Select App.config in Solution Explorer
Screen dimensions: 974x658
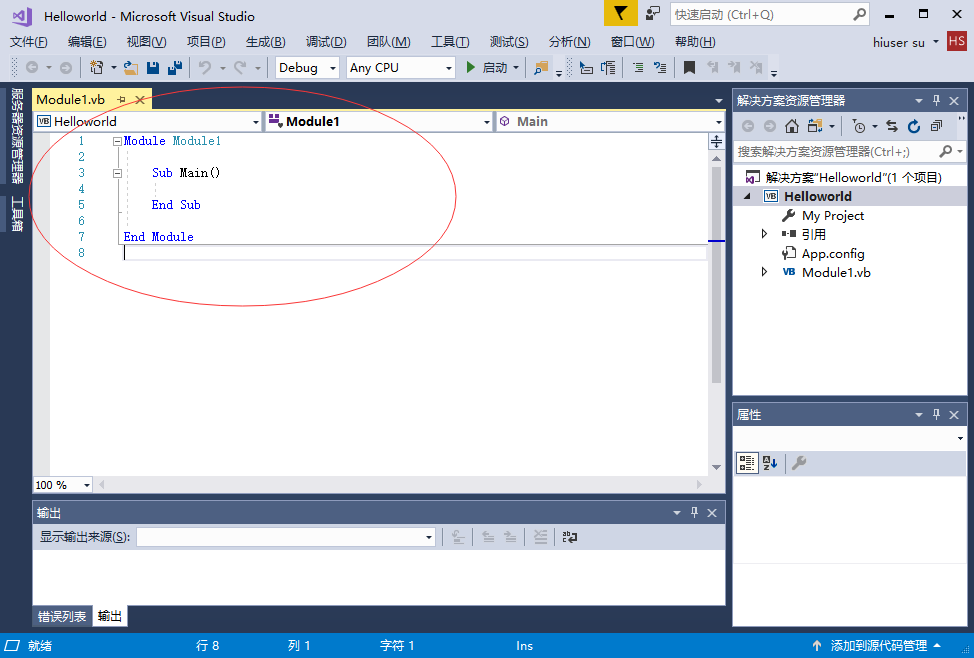833,254
